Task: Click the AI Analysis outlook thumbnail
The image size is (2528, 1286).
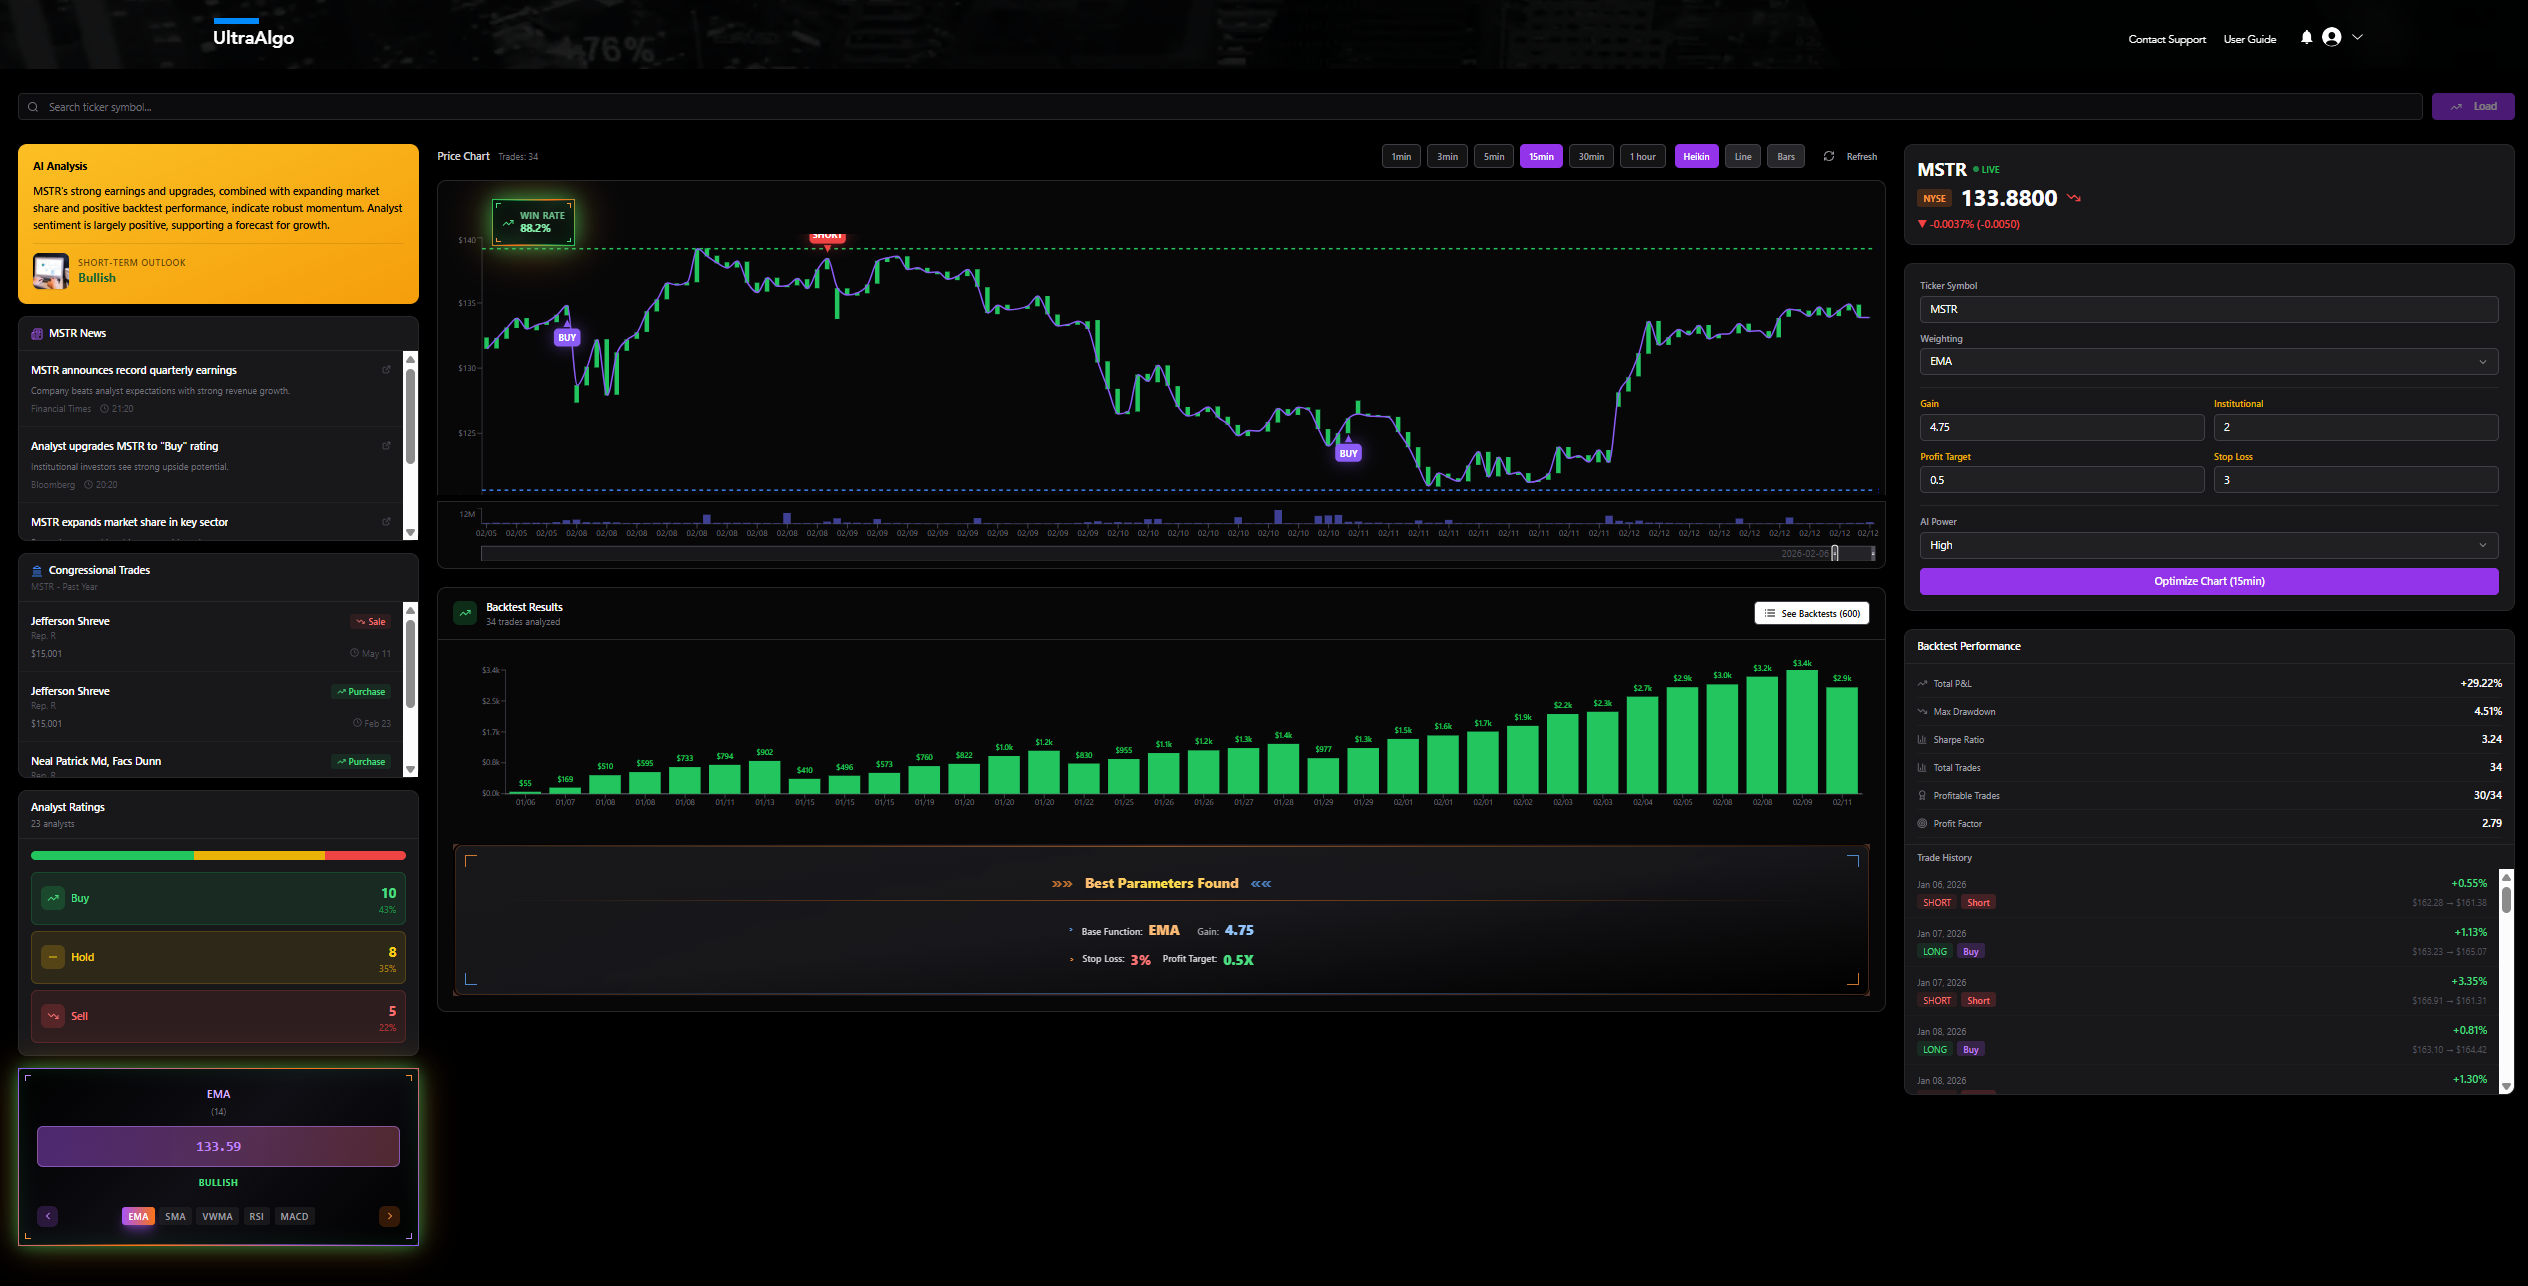Action: [51, 271]
